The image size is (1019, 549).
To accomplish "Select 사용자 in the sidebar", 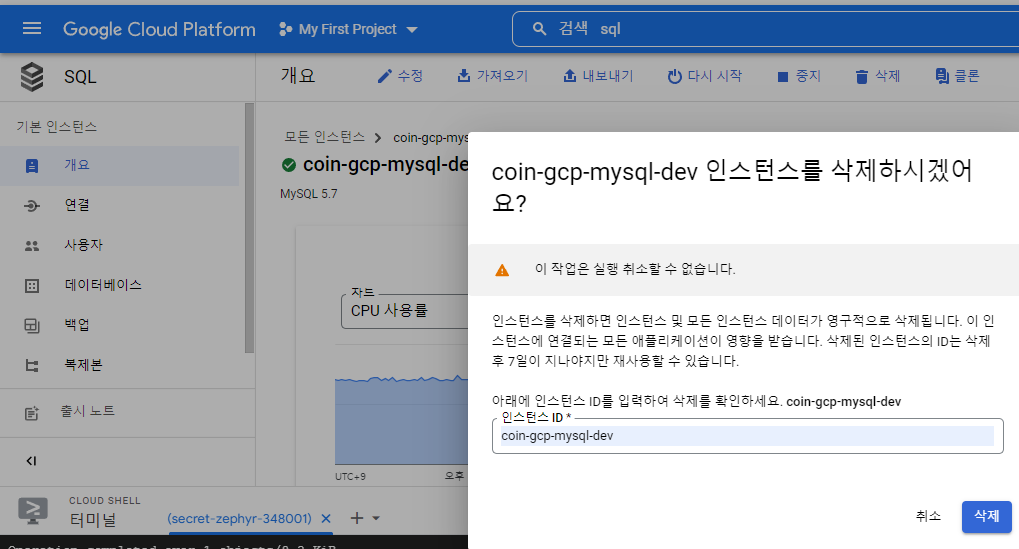I will (120, 246).
